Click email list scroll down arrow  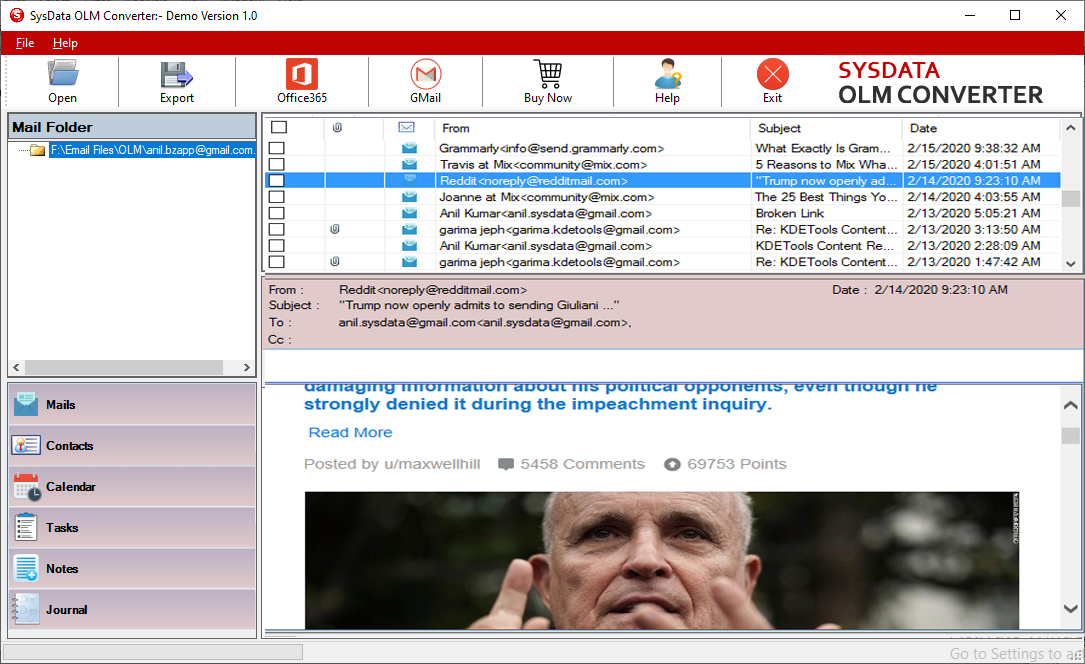point(1070,264)
